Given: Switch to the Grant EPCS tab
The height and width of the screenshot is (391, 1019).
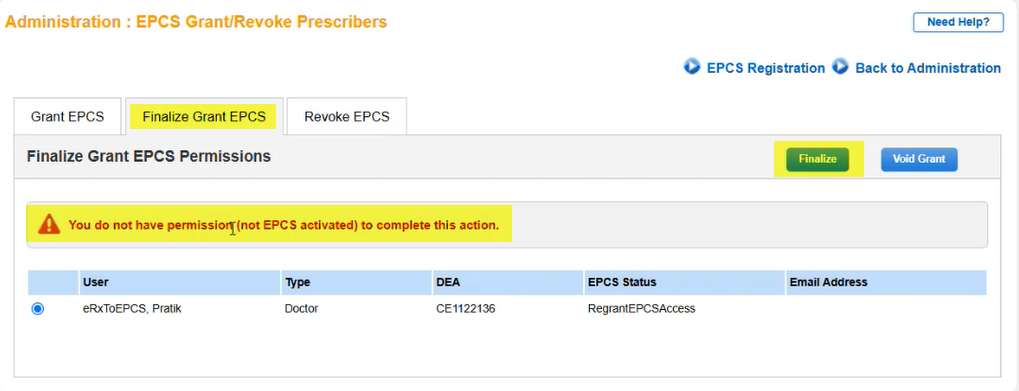Looking at the screenshot, I should pos(68,117).
